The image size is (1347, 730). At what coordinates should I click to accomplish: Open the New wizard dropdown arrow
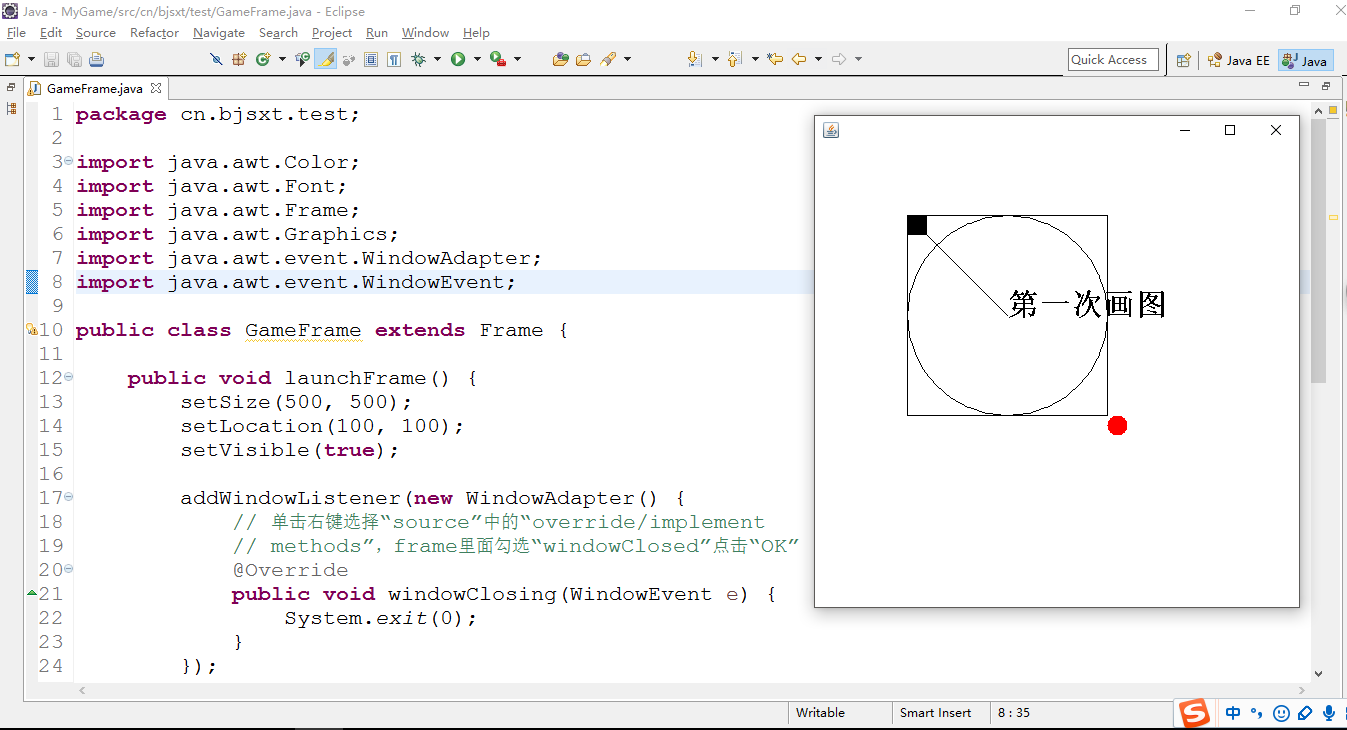[x=31, y=59]
